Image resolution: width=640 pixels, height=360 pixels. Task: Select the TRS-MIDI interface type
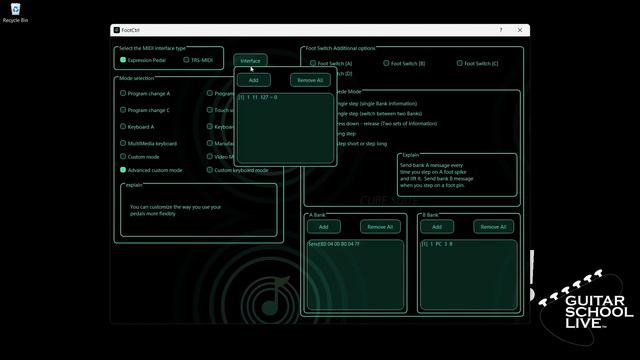pos(198,60)
